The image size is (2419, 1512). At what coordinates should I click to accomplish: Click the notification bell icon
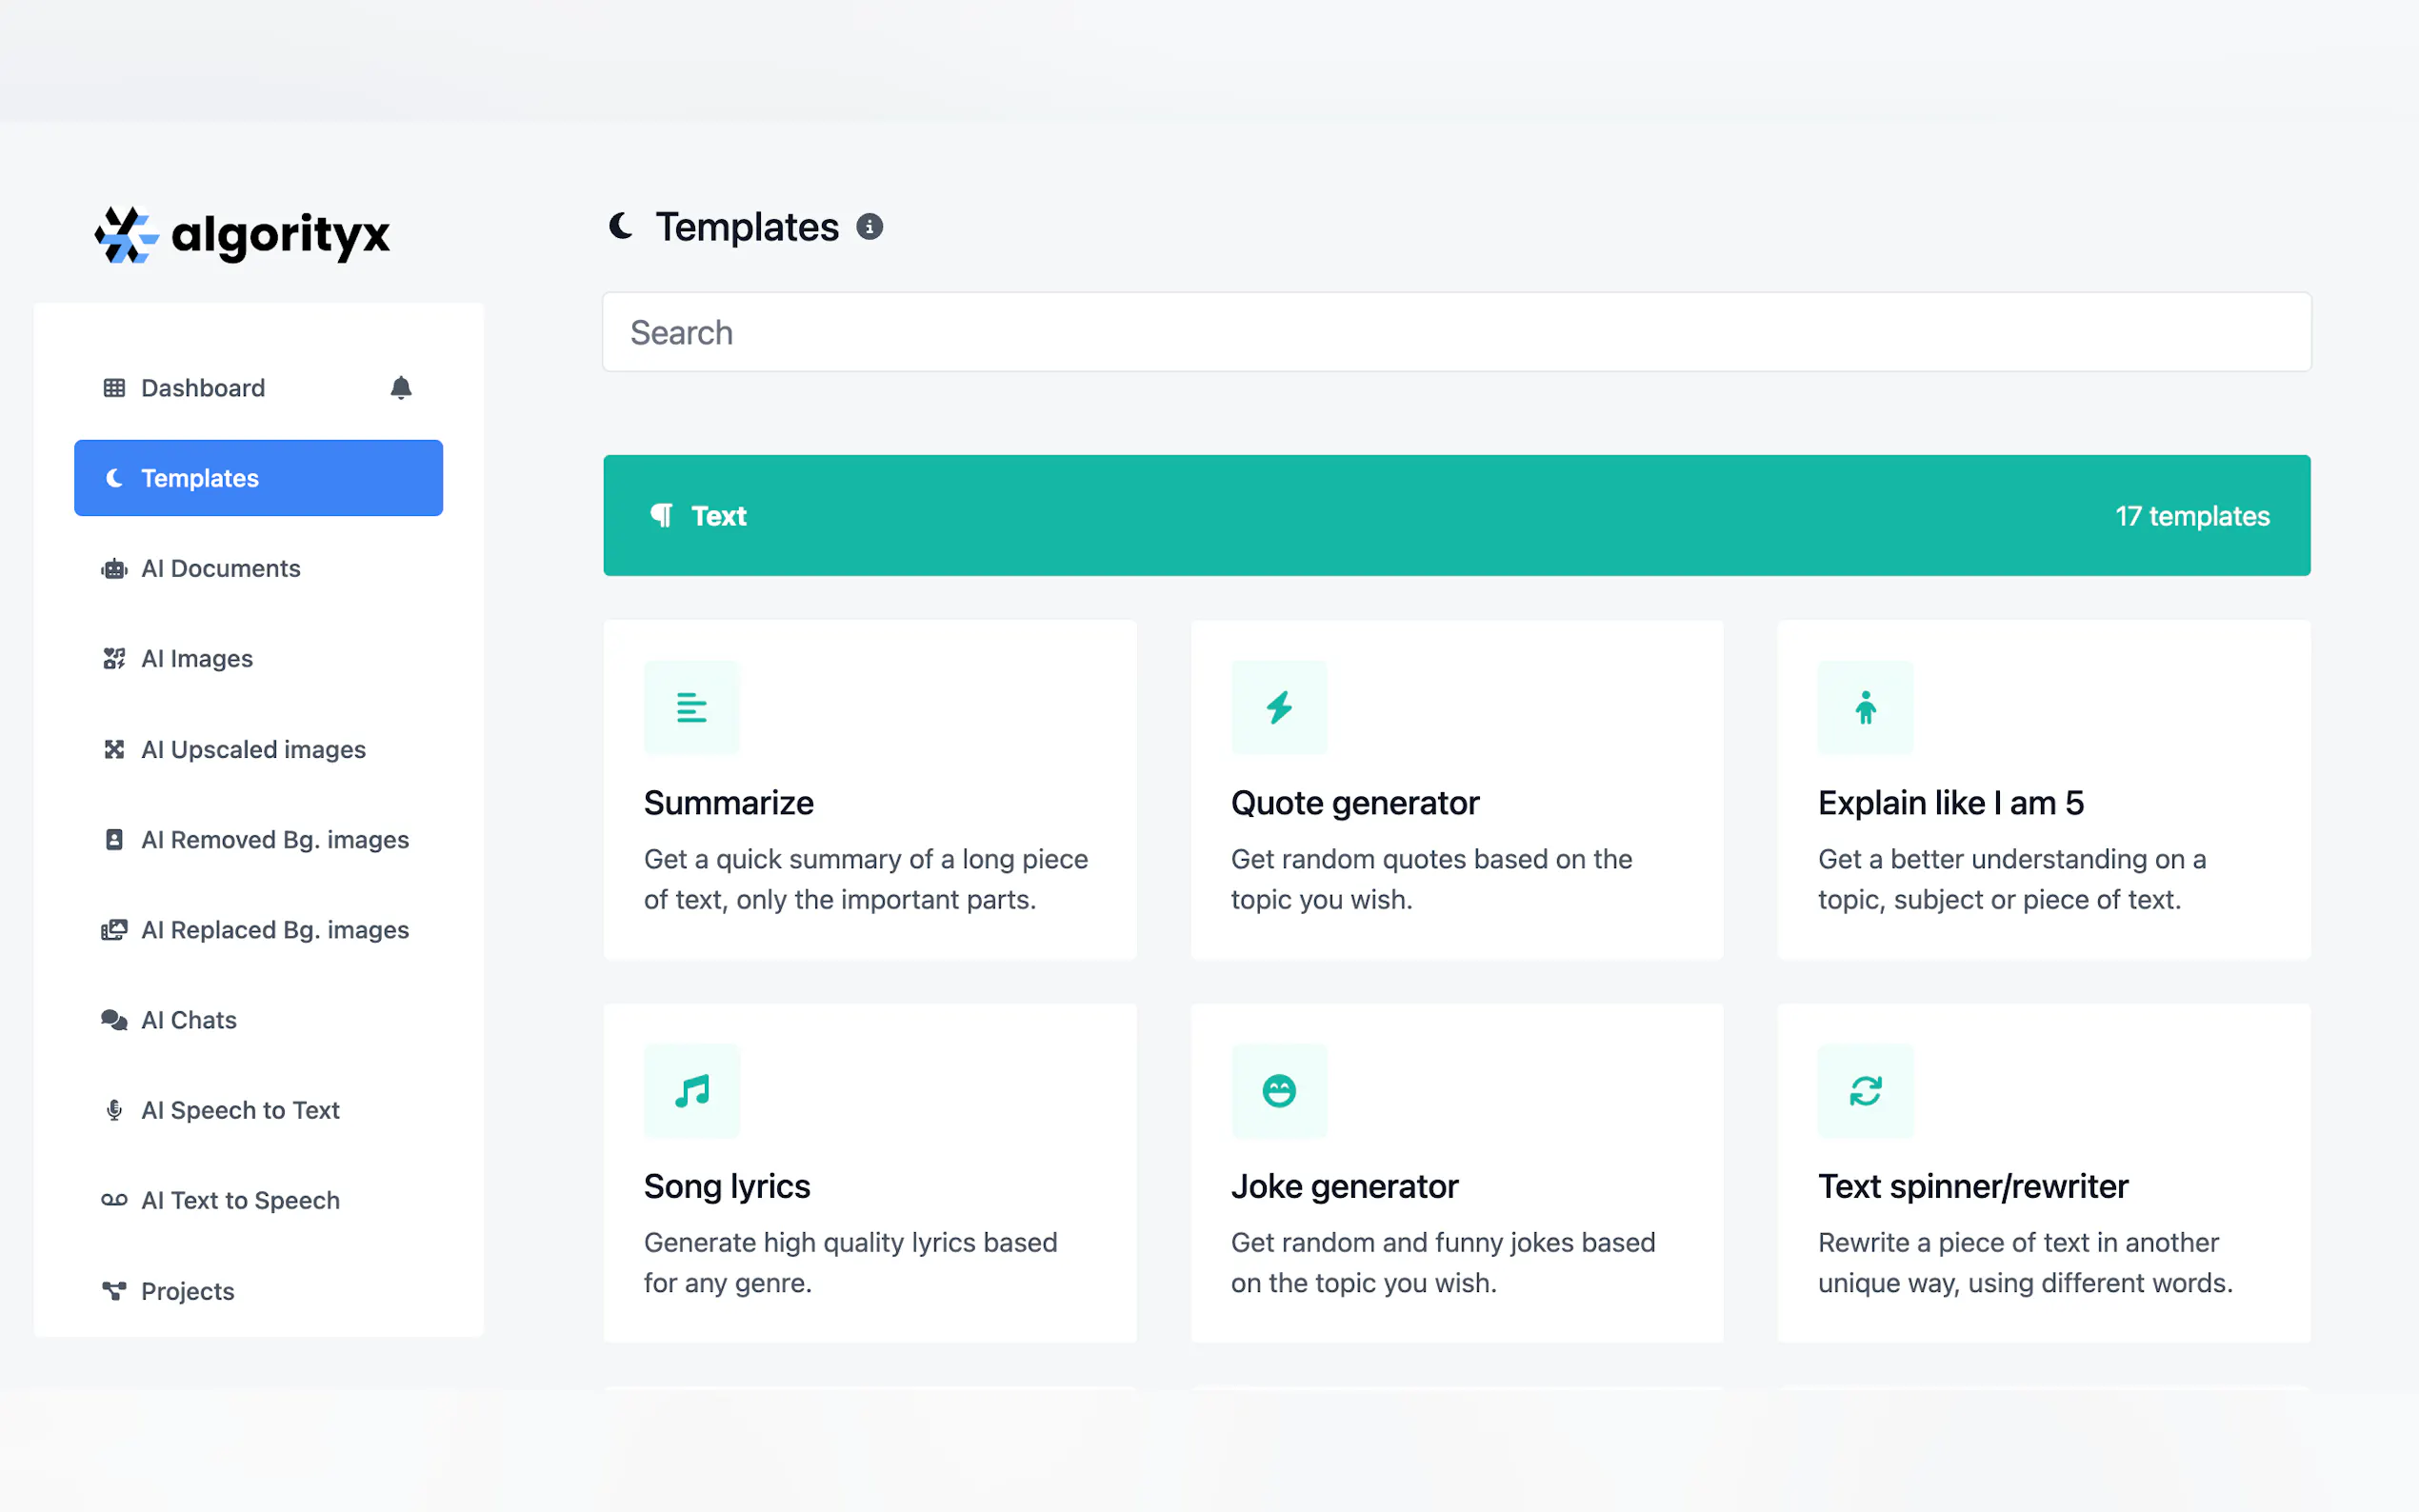point(401,388)
